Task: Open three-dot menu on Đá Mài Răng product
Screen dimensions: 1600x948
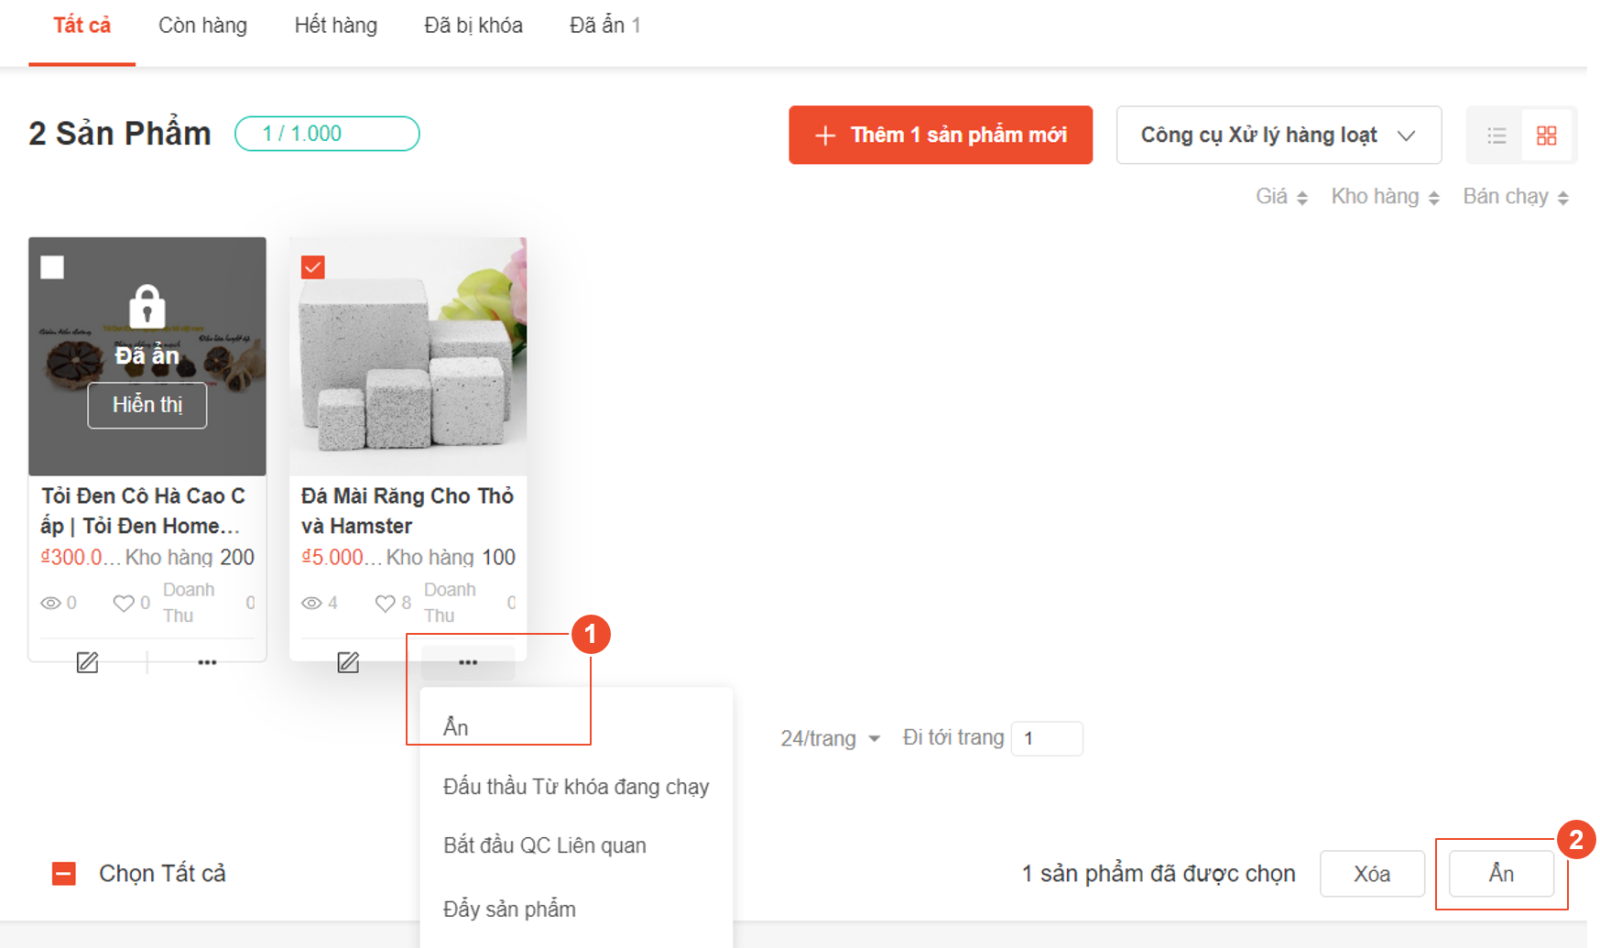Action: pyautogui.click(x=467, y=662)
